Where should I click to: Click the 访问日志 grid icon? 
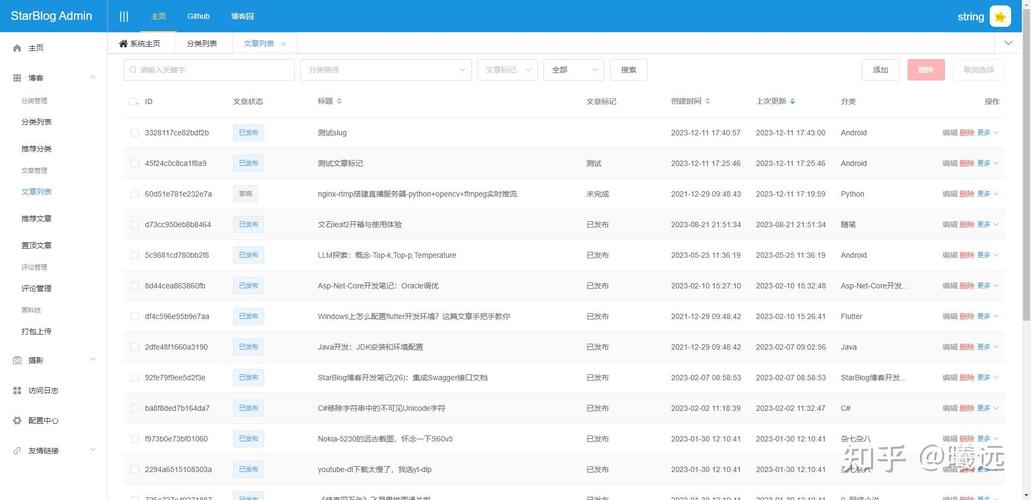18,390
